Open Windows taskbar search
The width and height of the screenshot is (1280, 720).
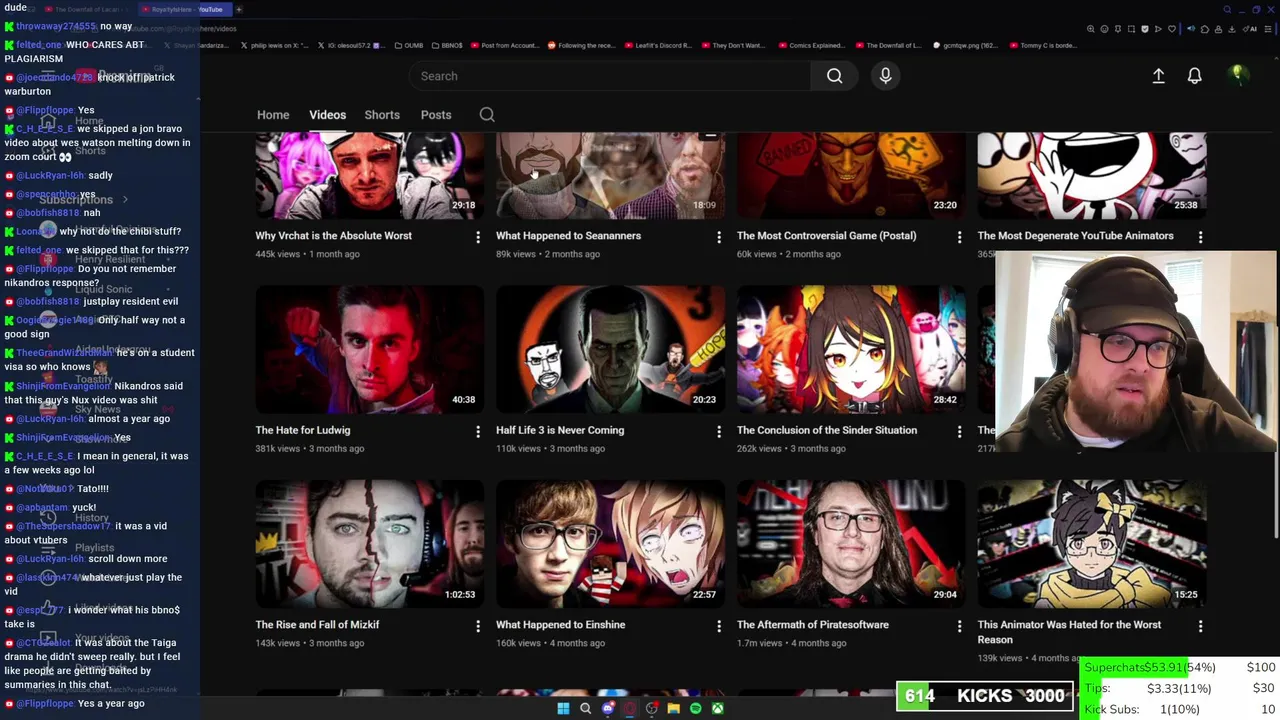[585, 708]
